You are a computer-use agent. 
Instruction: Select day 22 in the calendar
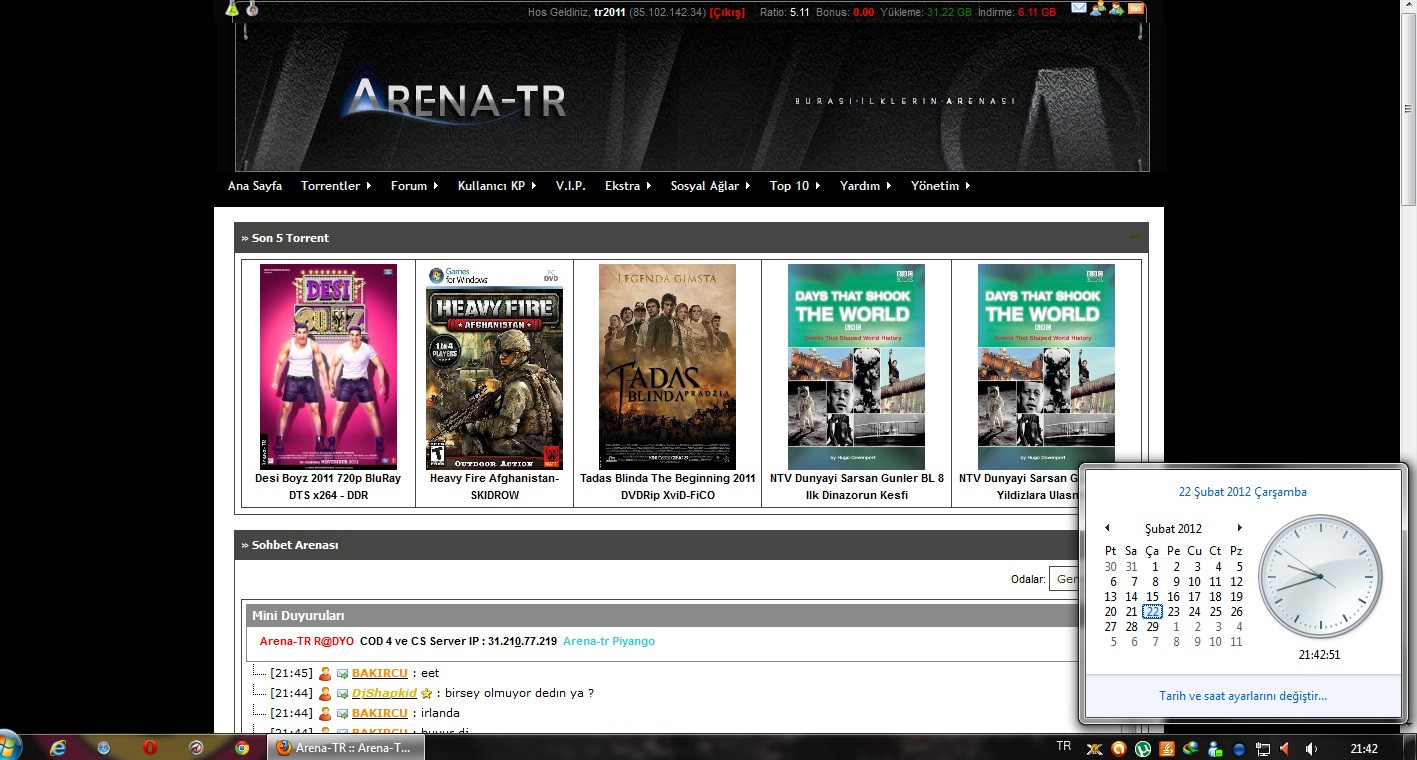pyautogui.click(x=1152, y=612)
